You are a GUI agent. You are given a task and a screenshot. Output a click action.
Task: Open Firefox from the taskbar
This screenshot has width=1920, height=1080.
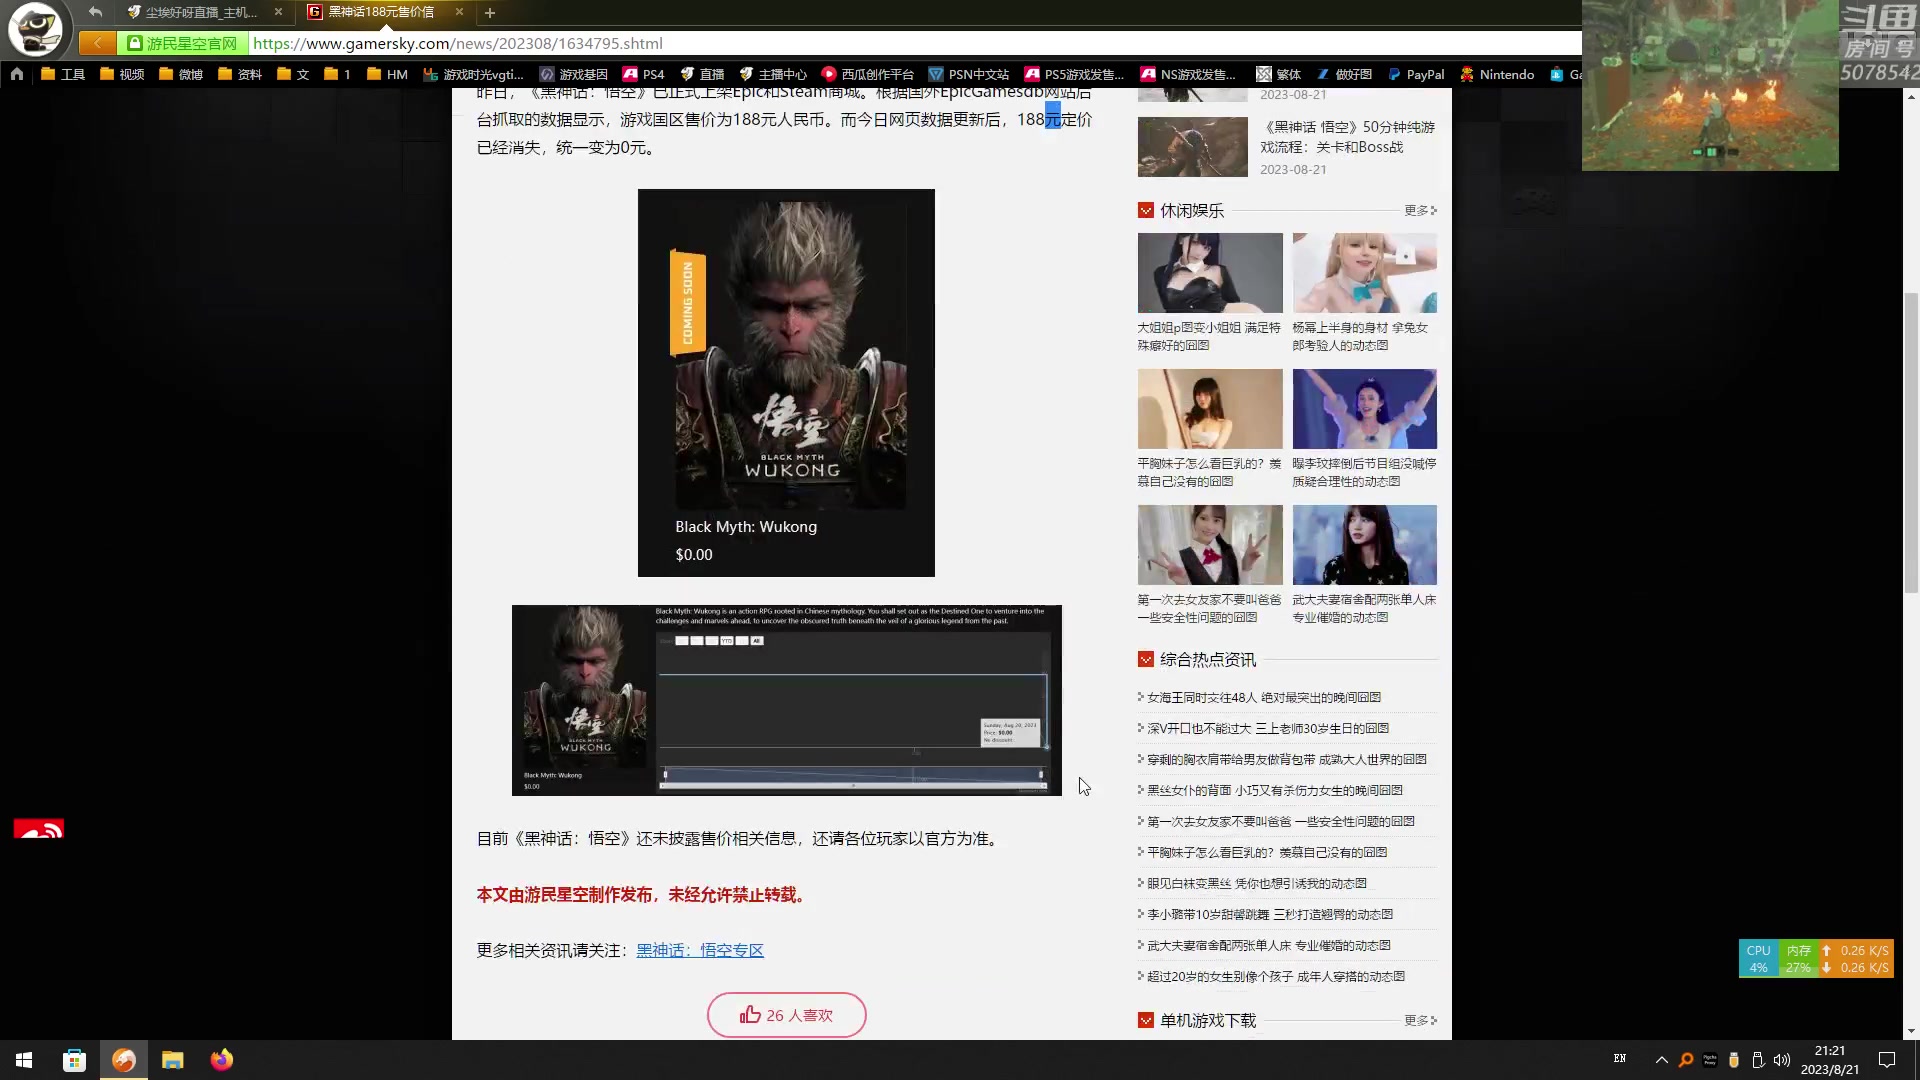[222, 1060]
